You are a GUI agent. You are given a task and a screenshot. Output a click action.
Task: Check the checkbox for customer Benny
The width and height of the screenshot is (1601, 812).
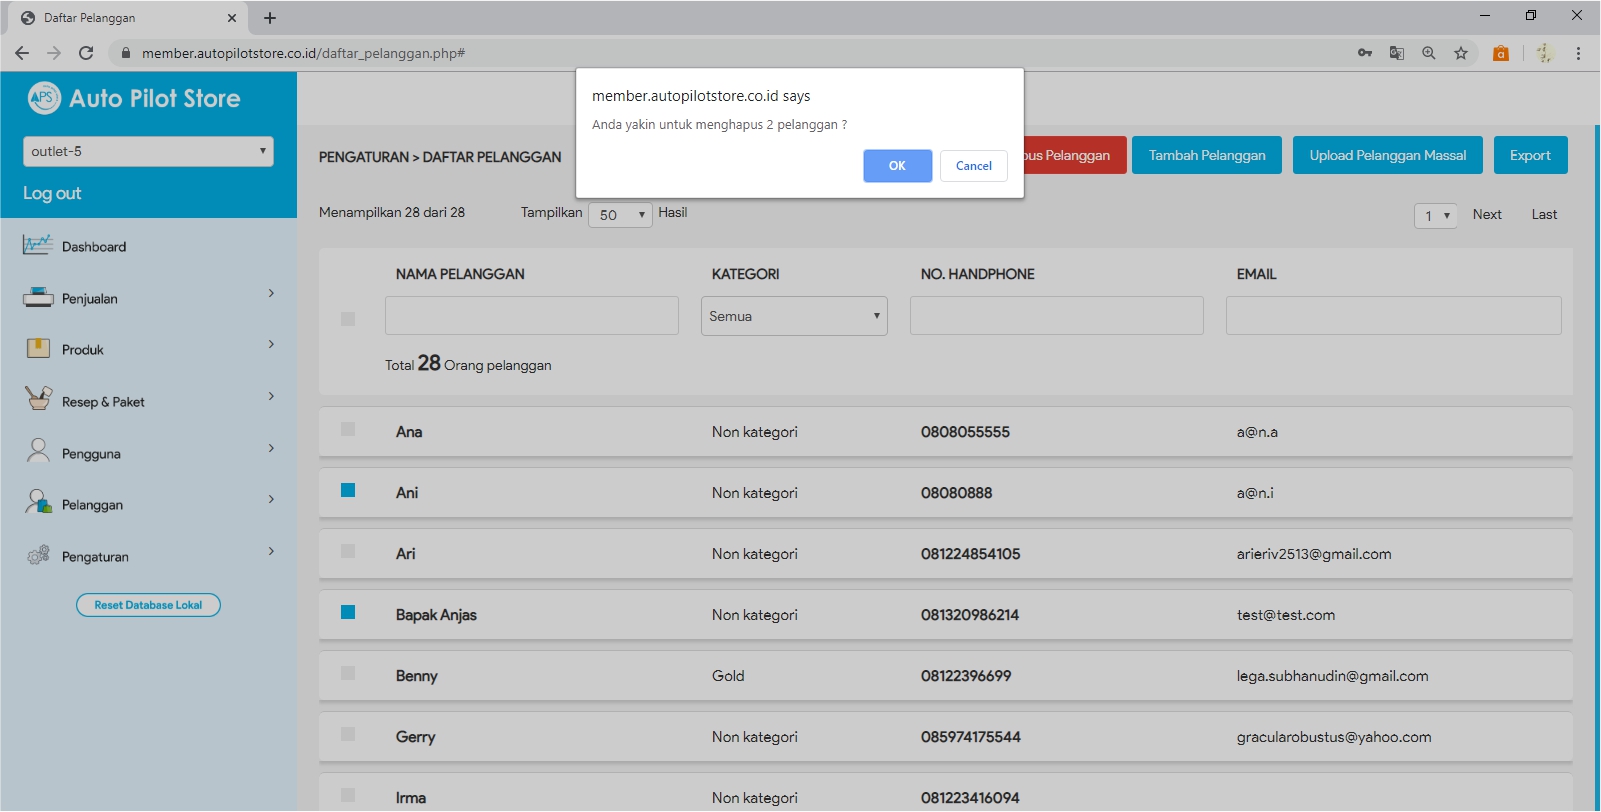click(348, 673)
